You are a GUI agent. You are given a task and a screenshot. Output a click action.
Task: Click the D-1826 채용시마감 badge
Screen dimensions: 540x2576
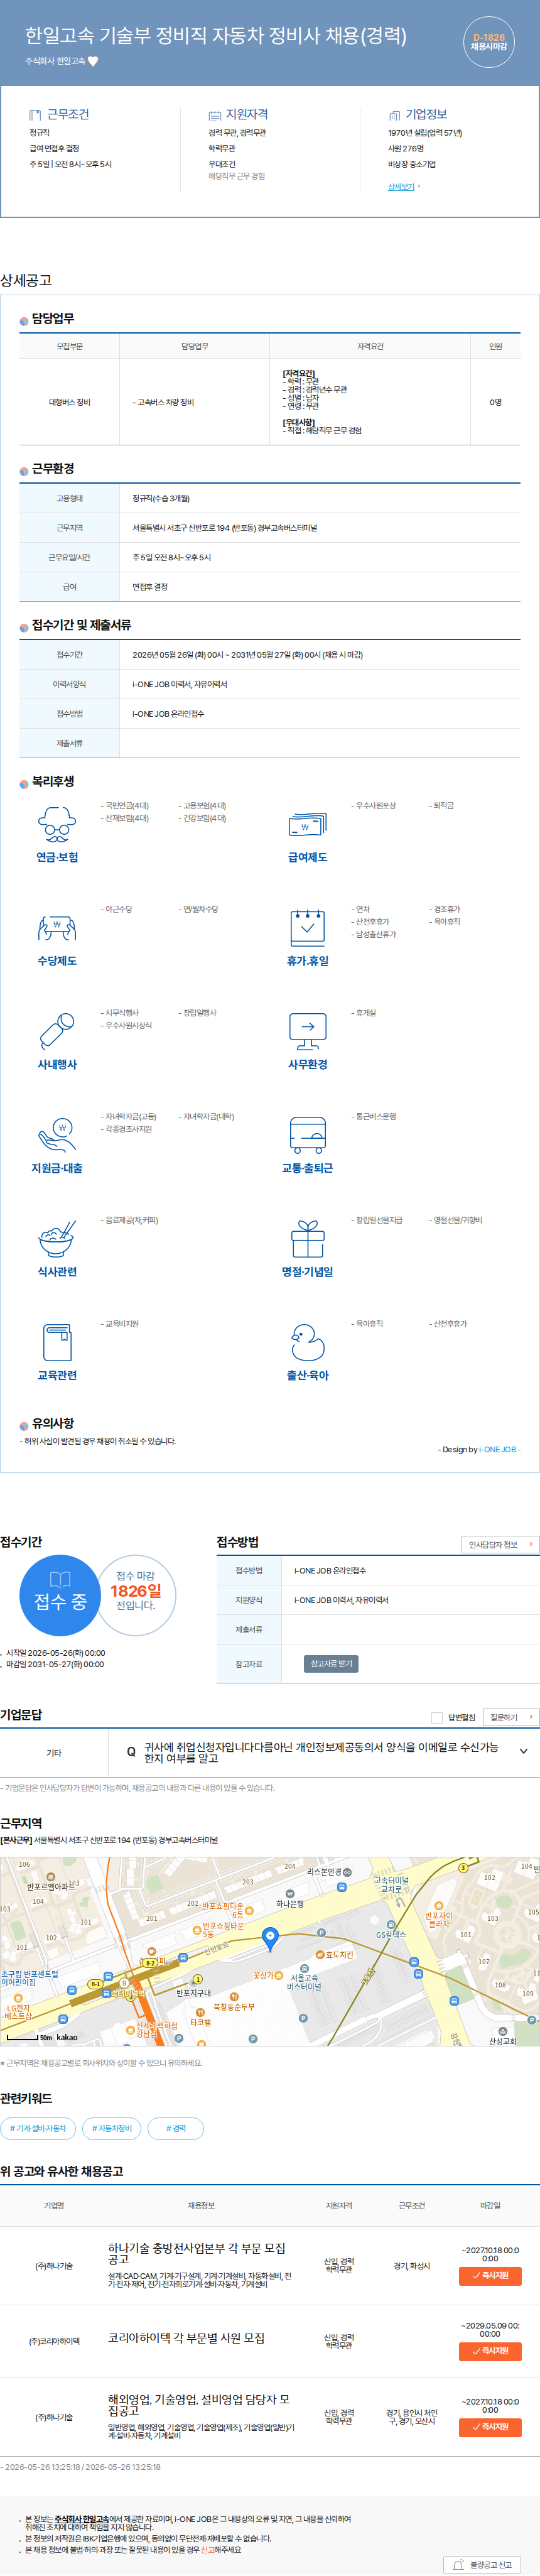click(x=489, y=42)
